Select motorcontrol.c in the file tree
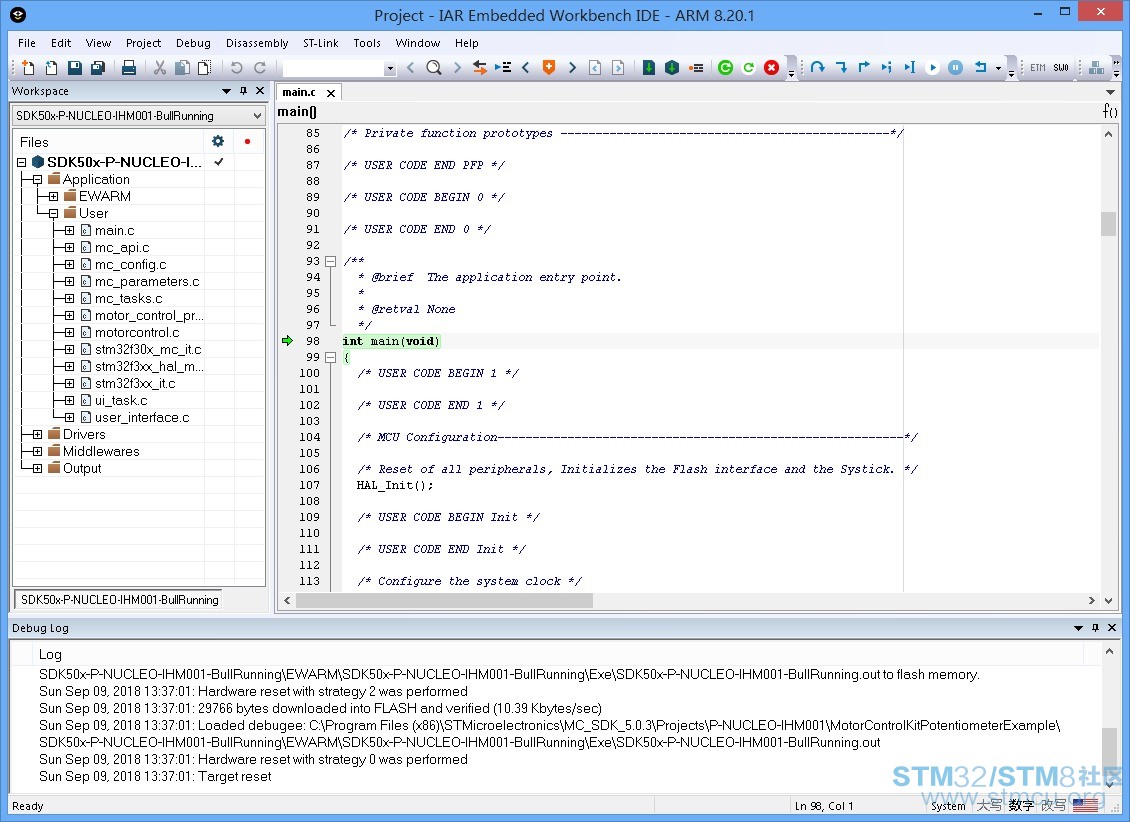This screenshot has width=1130, height=822. (137, 332)
